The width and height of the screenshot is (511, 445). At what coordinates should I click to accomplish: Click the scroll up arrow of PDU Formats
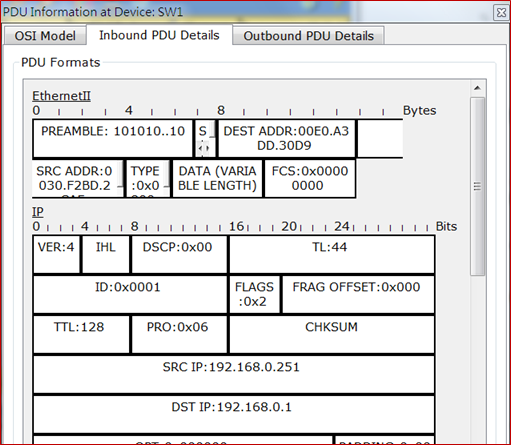point(477,88)
